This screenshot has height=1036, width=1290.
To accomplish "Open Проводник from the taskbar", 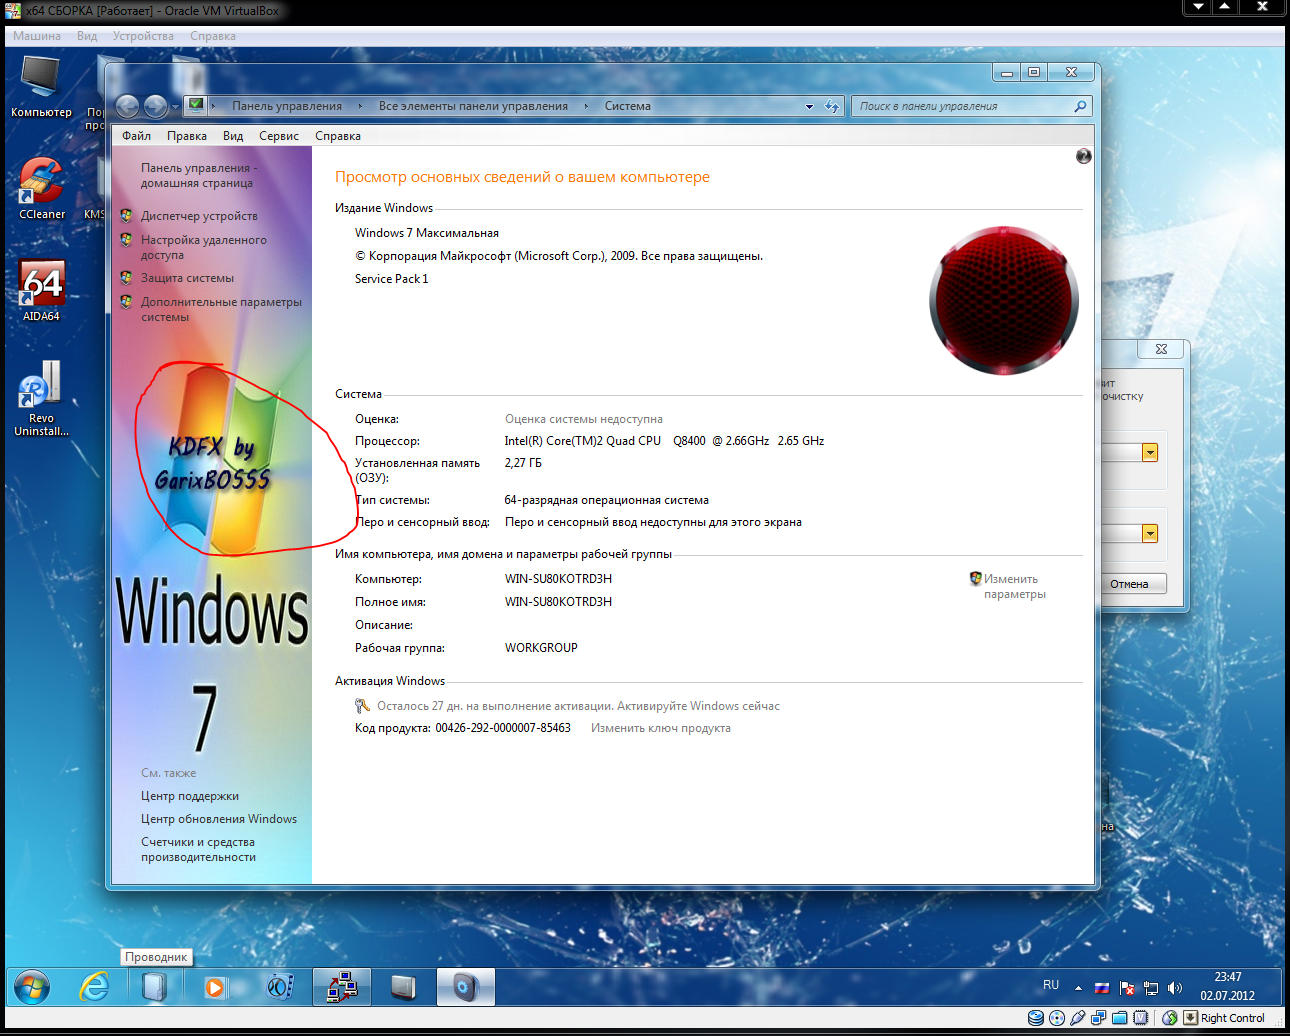I will coord(154,988).
